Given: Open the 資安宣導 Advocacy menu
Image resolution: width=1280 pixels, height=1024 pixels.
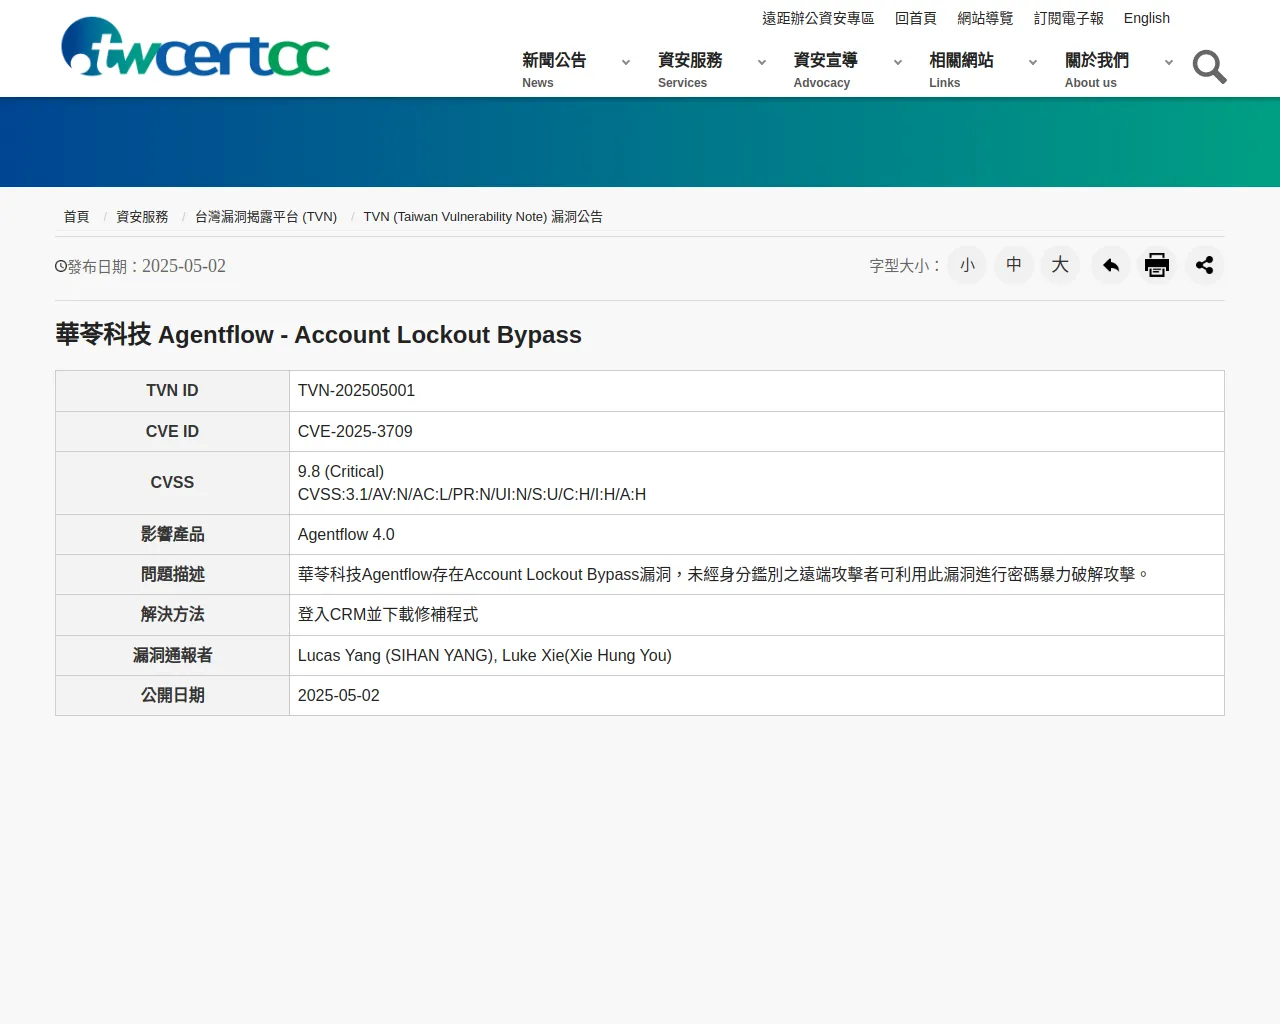Looking at the screenshot, I should pyautogui.click(x=826, y=70).
